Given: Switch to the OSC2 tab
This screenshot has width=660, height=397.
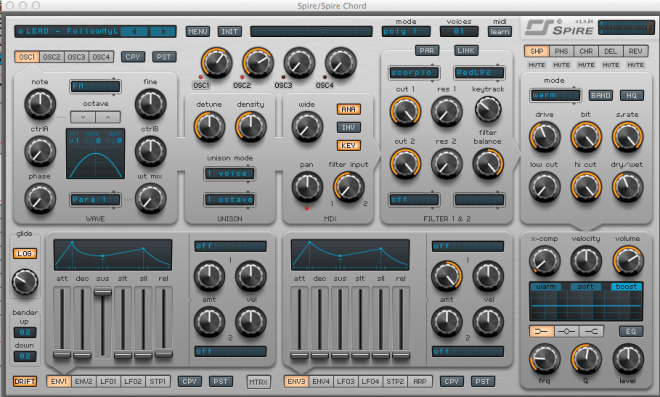Looking at the screenshot, I should coord(52,57).
